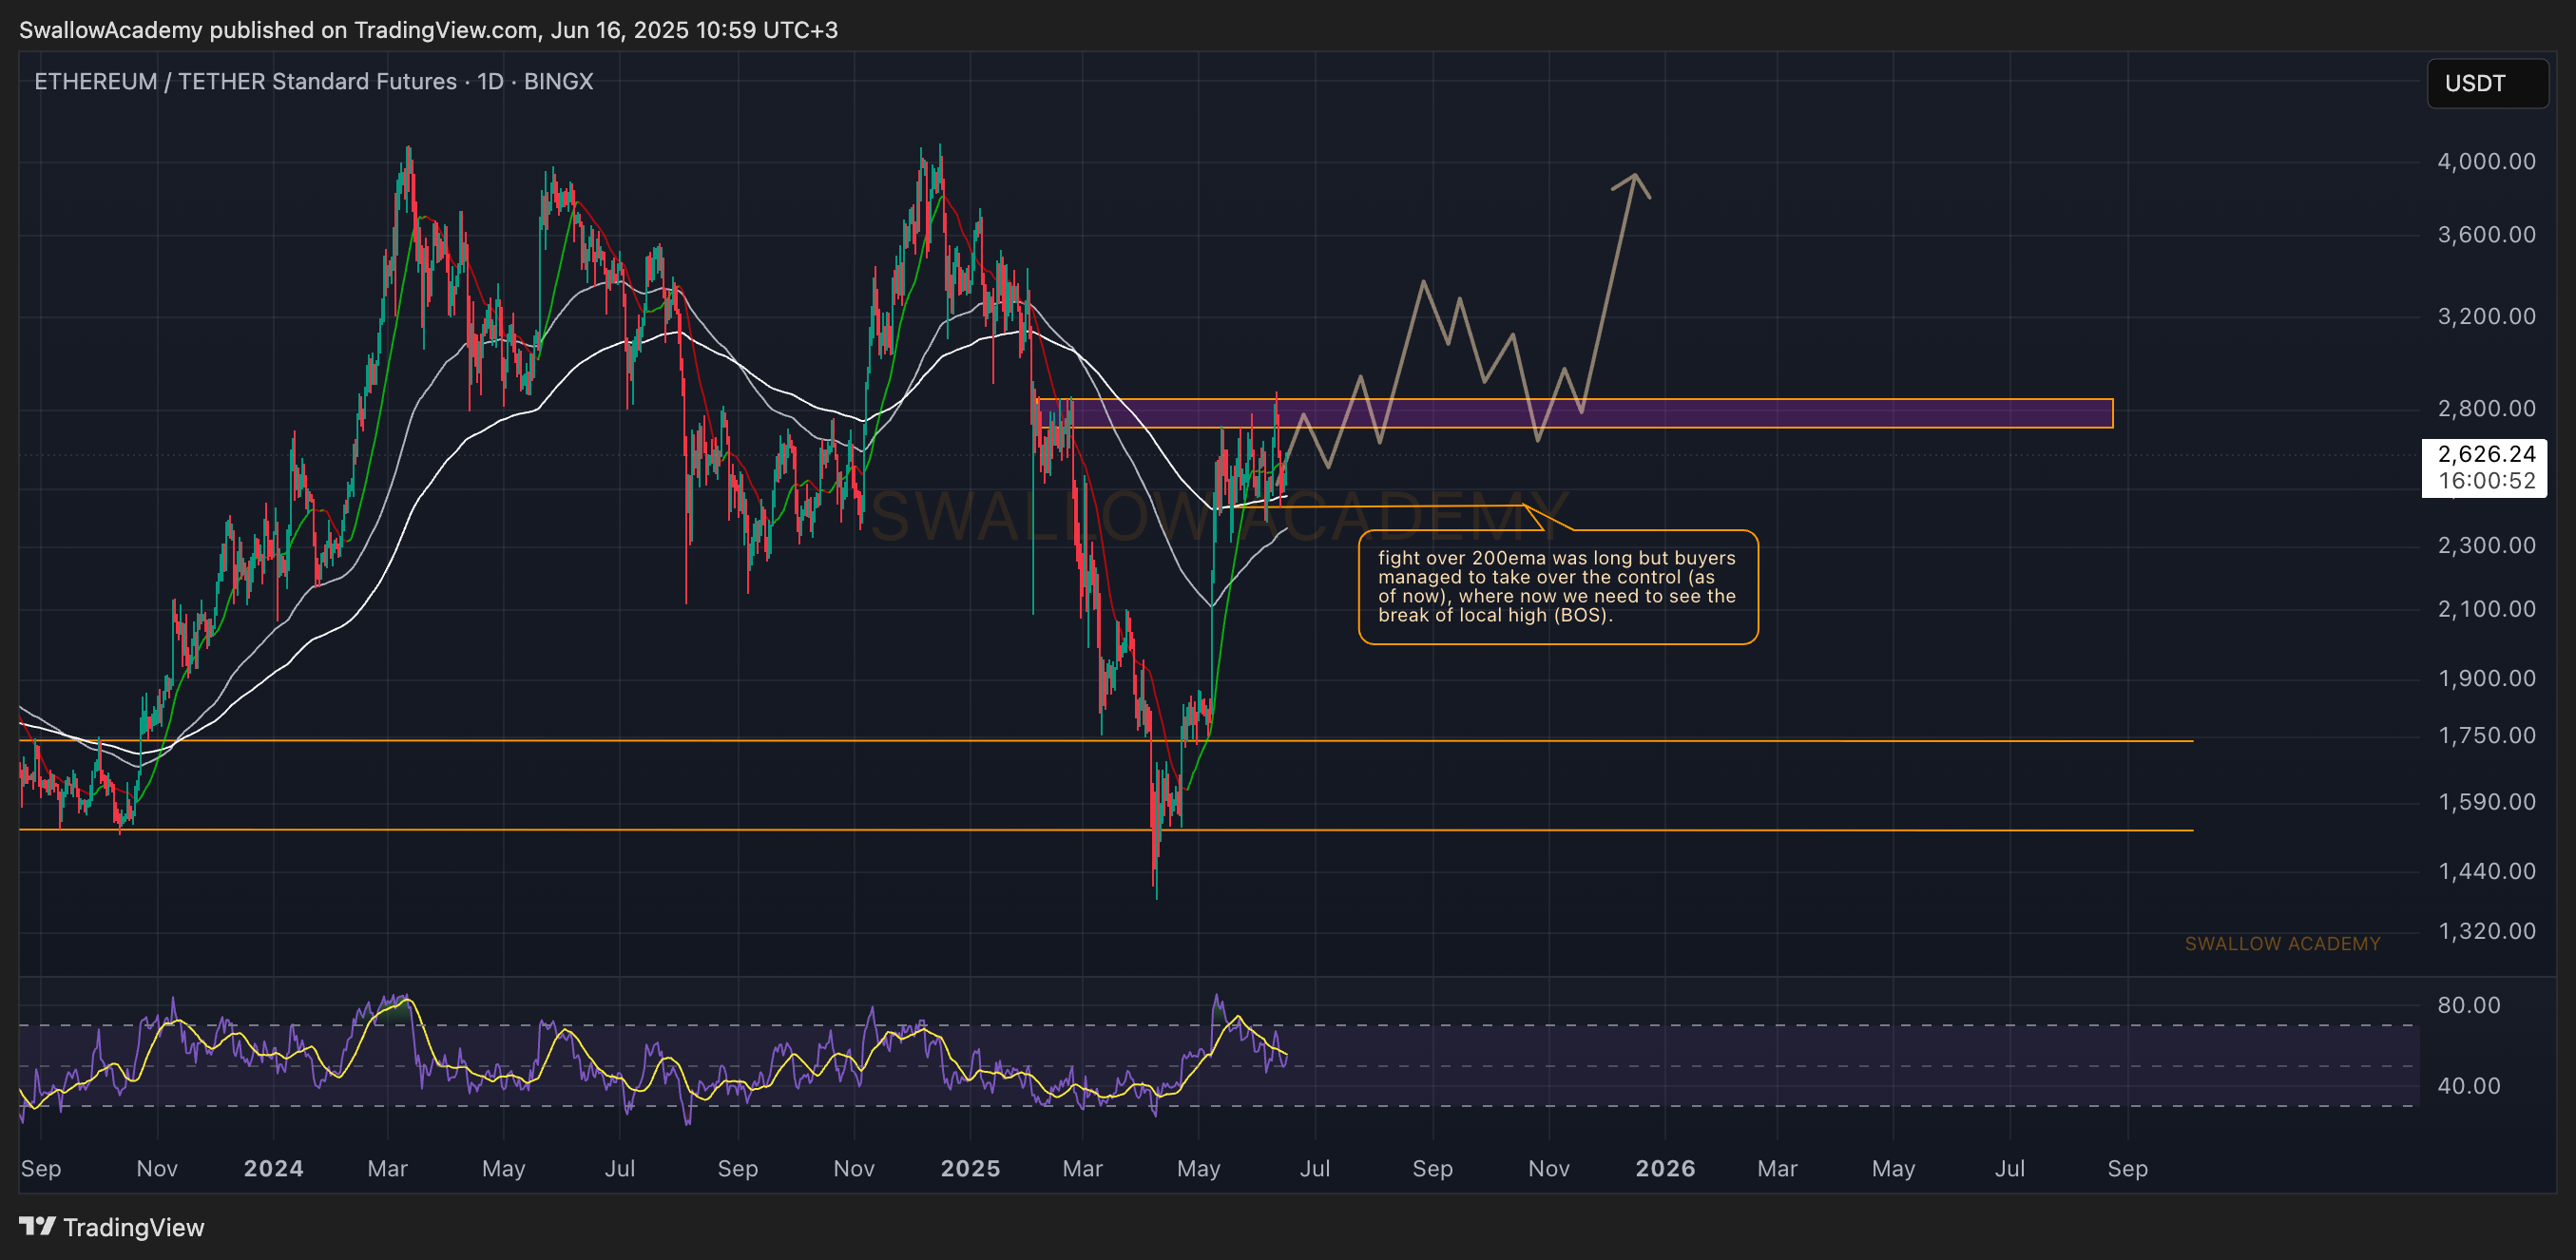Click the countdown timer 16:00:52
This screenshot has height=1260, width=2576.
point(2486,481)
